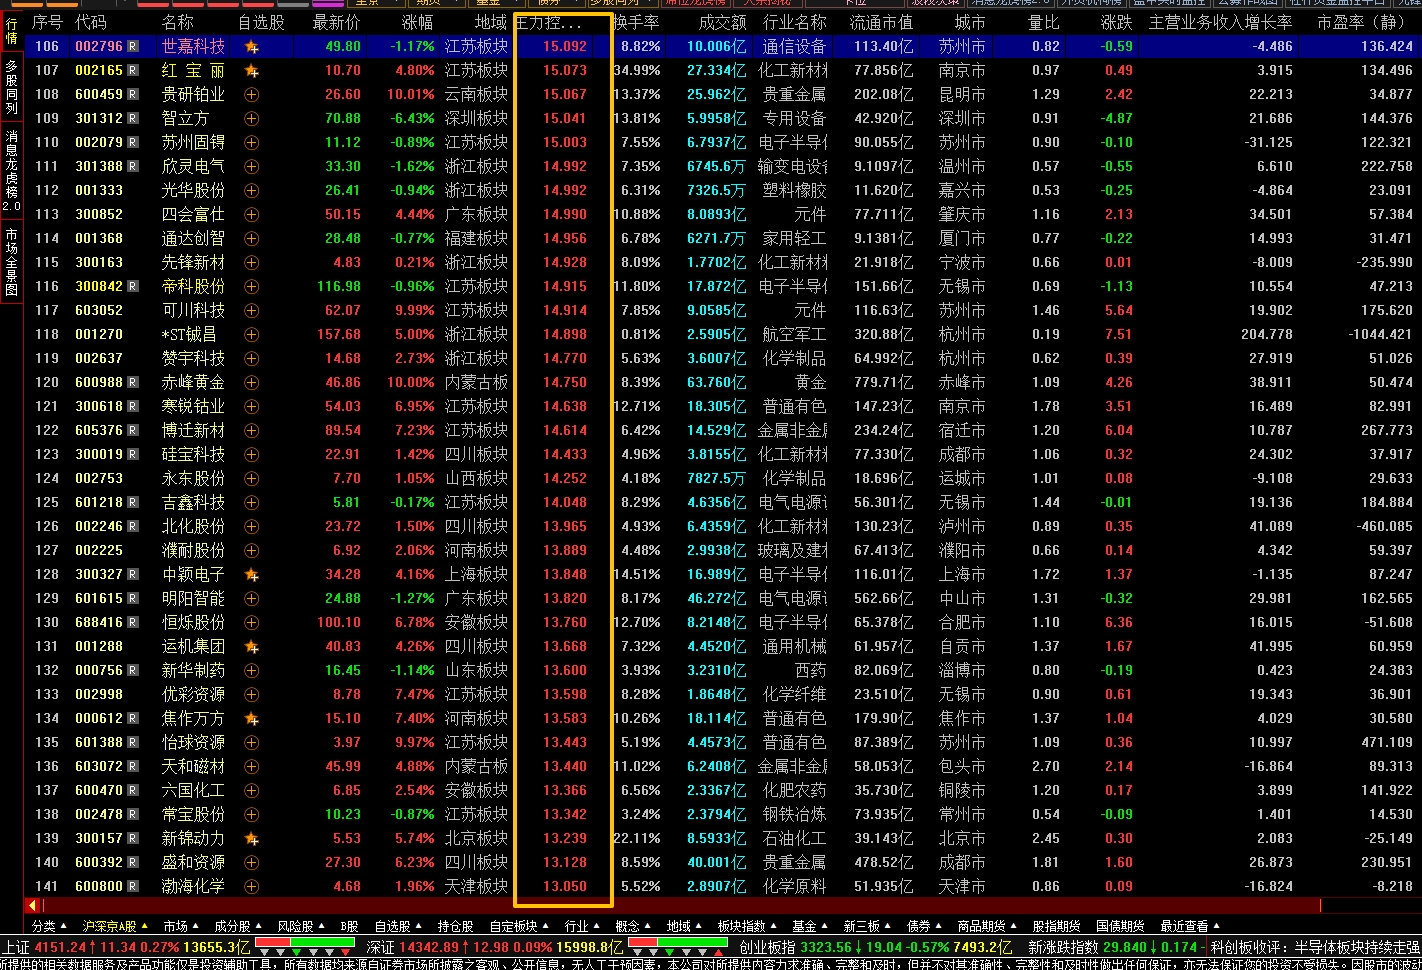This screenshot has width=1422, height=970.
Task: Sort by 市盈率(静) column header
Action: (x=1365, y=22)
